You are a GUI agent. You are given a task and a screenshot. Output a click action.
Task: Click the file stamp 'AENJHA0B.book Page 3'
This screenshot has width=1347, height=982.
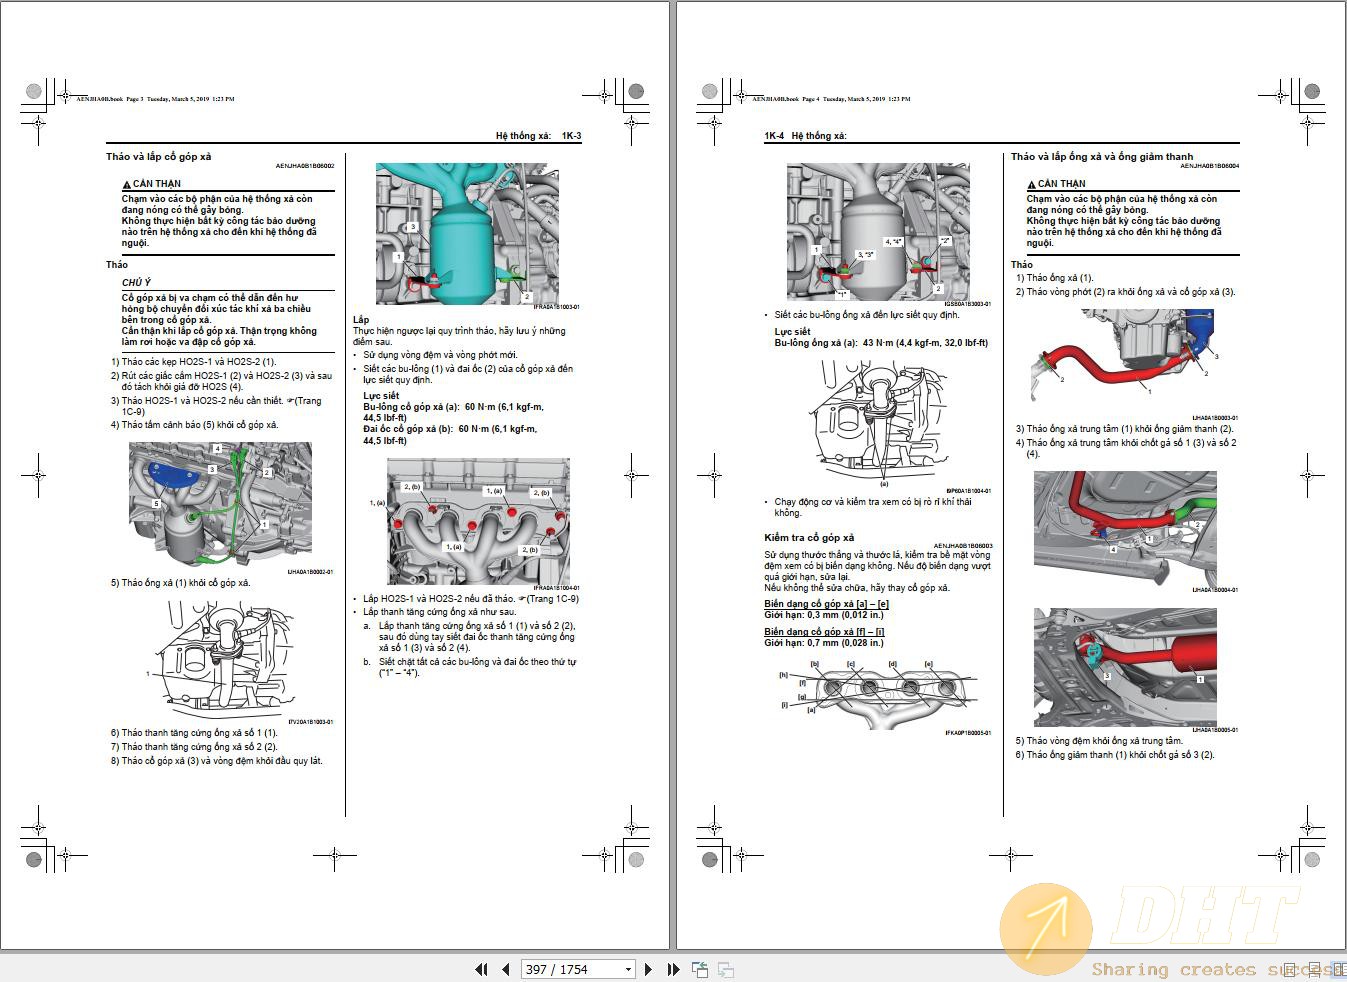[155, 99]
